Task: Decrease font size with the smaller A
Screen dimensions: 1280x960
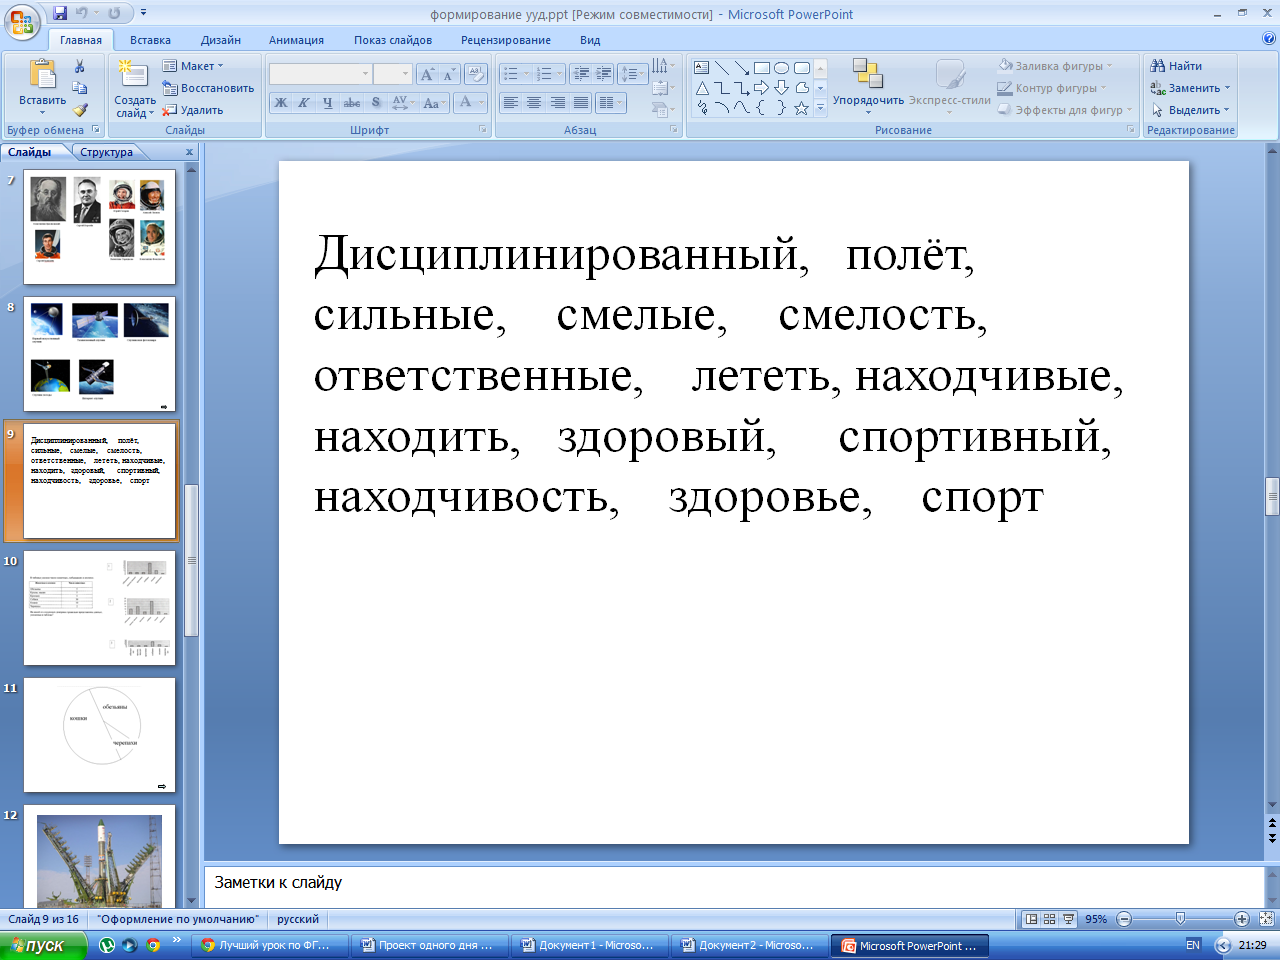Action: 449,74
